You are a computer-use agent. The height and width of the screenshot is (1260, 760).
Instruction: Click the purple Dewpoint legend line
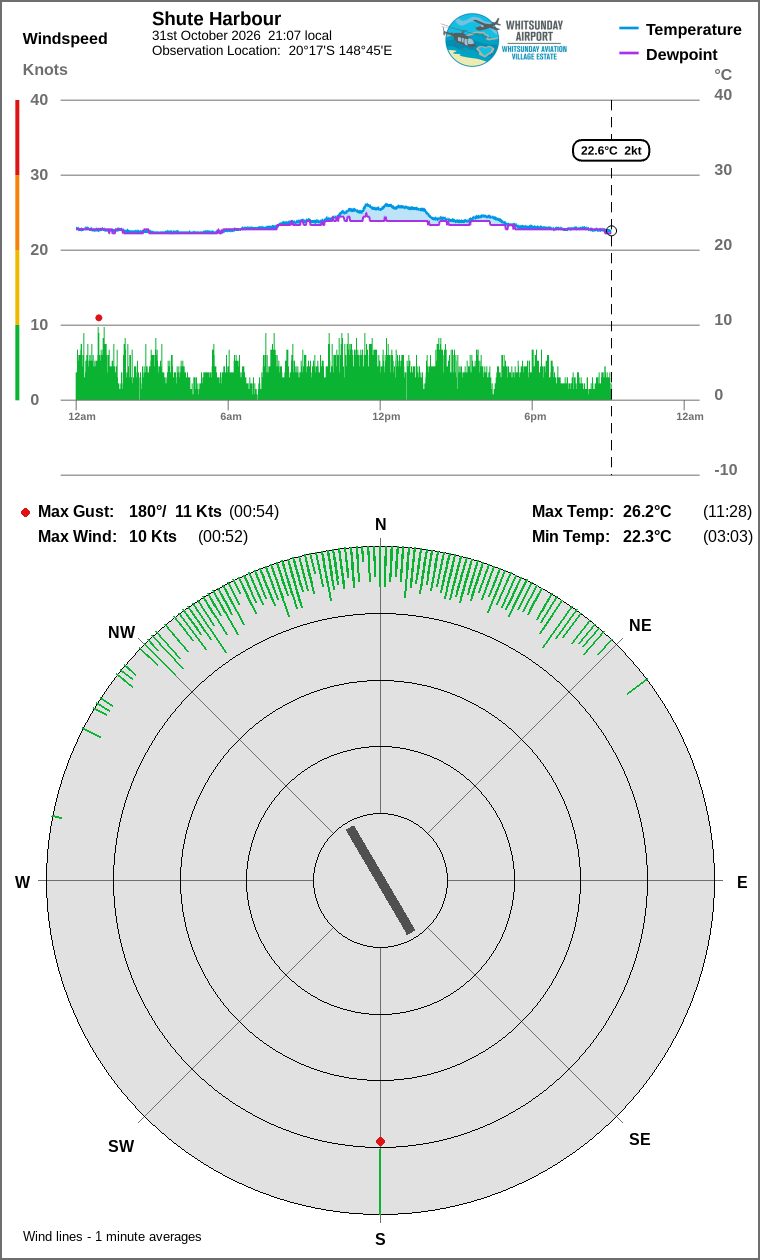coord(629,54)
